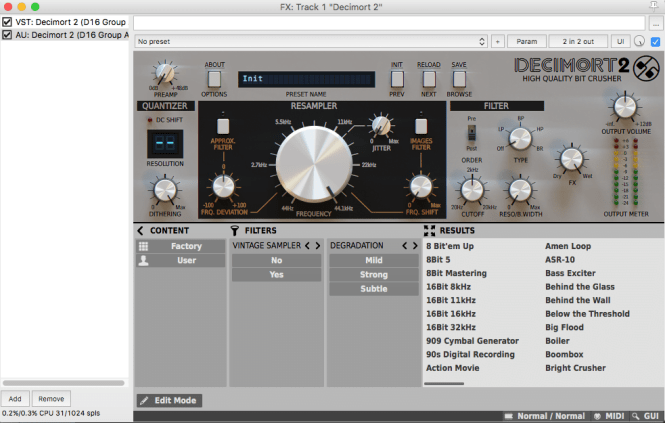Click the Frq. Shift knob
The width and height of the screenshot is (665, 423).
[421, 187]
